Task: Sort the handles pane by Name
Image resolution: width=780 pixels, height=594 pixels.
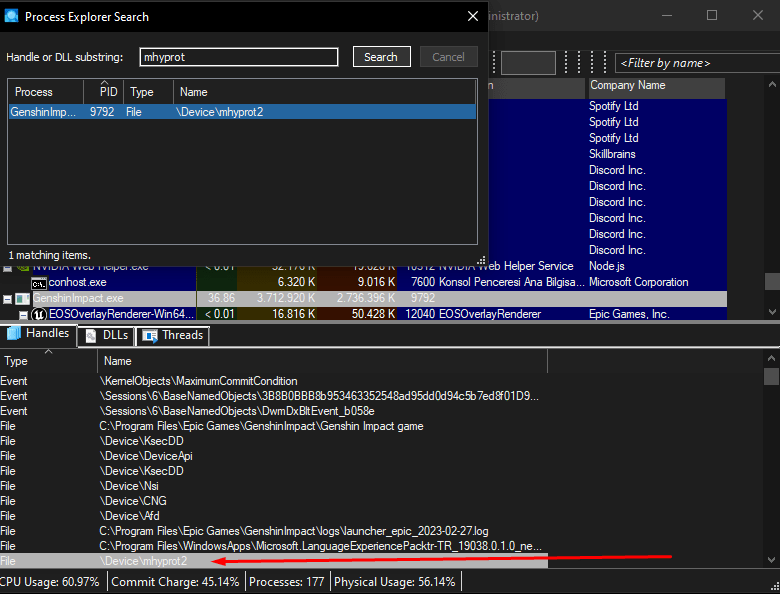Action: [323, 361]
